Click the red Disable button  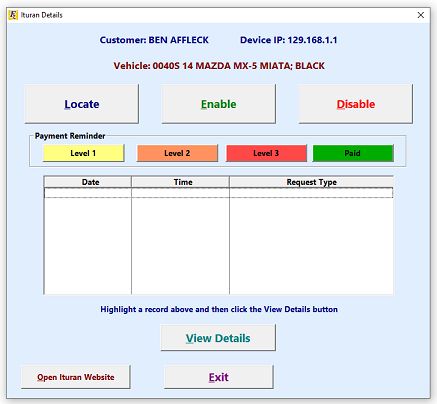(356, 104)
